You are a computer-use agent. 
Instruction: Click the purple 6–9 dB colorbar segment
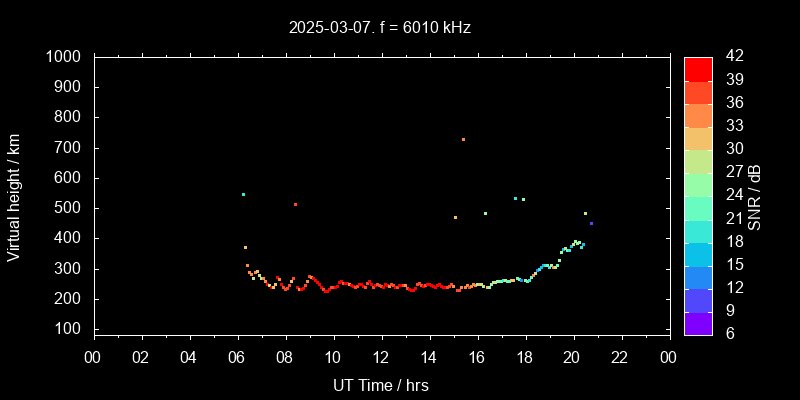coord(698,323)
